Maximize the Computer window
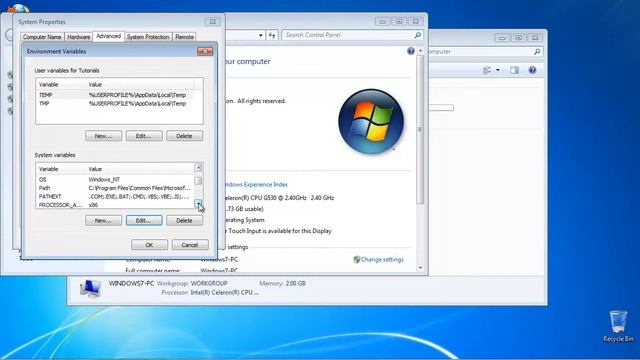640x360 pixels. click(519, 38)
